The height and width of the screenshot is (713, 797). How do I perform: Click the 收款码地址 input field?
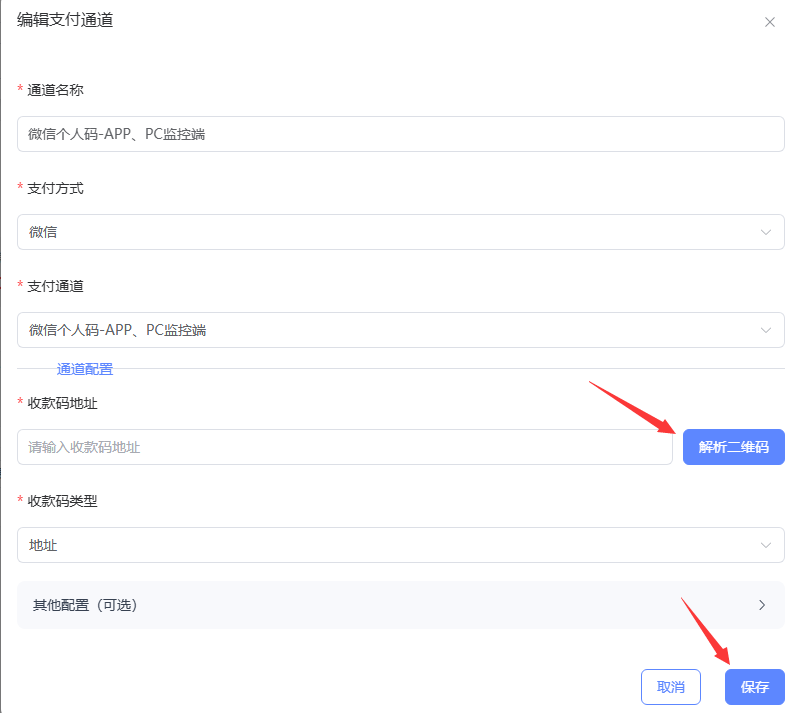coord(345,447)
